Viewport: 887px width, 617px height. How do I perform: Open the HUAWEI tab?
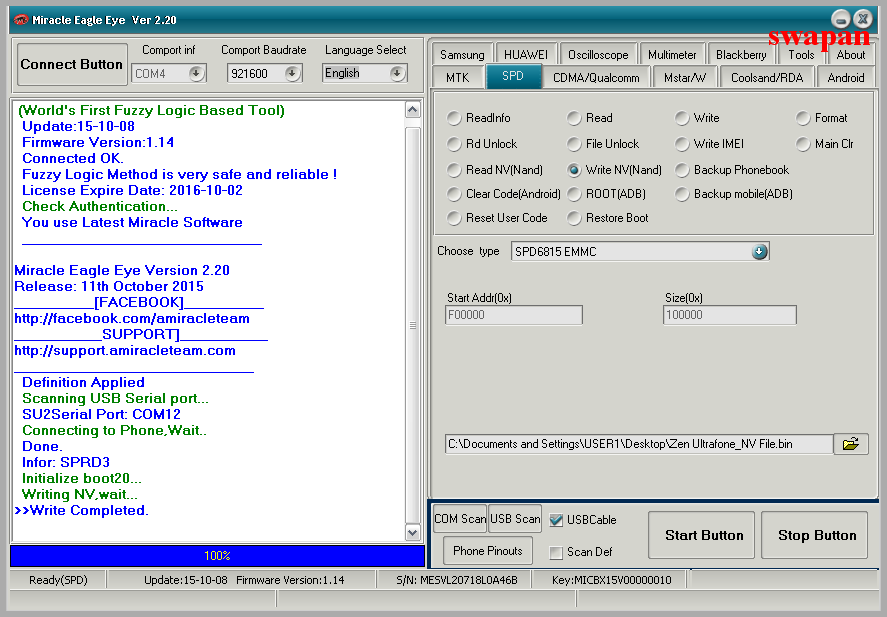(526, 55)
